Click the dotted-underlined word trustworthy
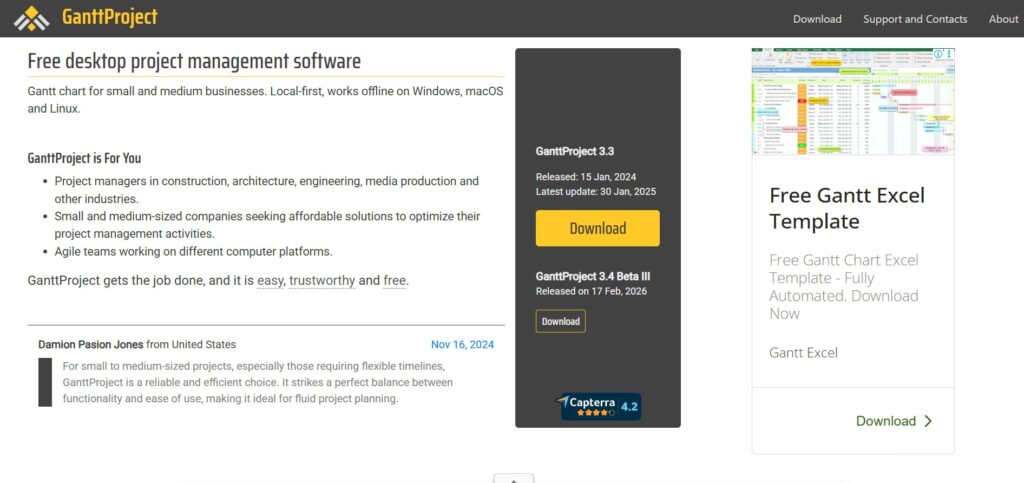1024x483 pixels. point(322,281)
